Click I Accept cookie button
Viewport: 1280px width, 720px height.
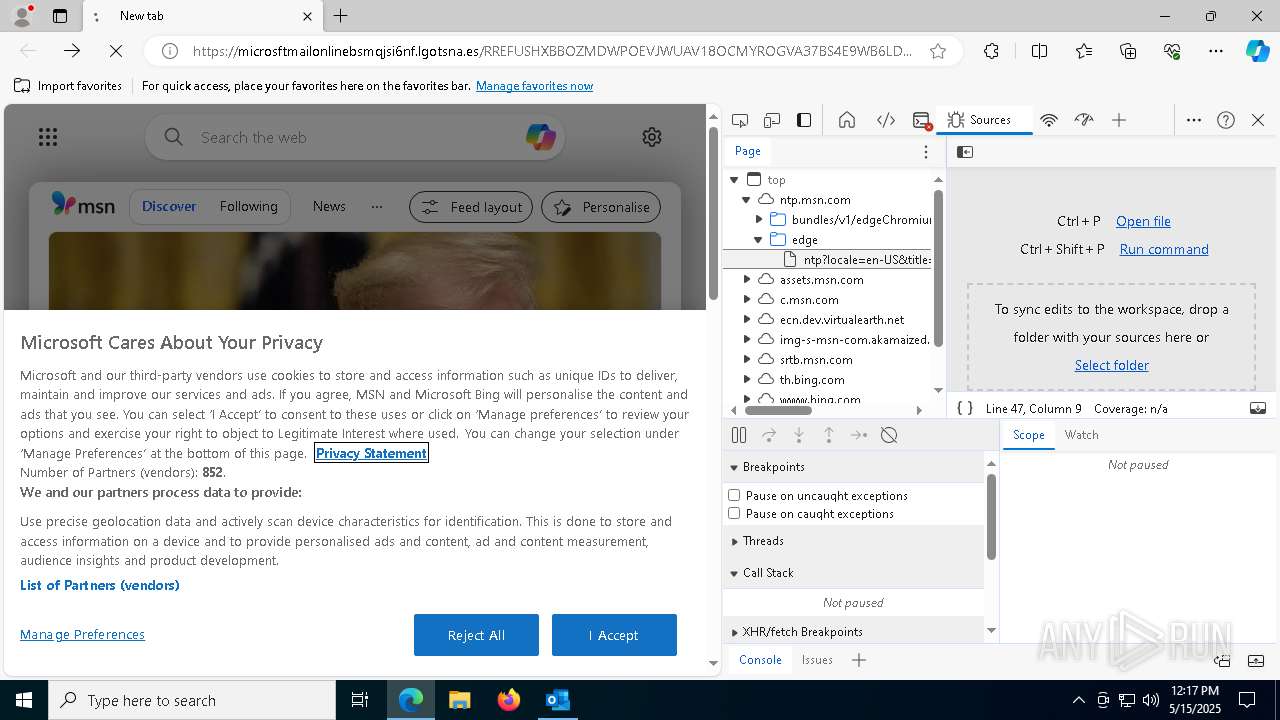(614, 635)
